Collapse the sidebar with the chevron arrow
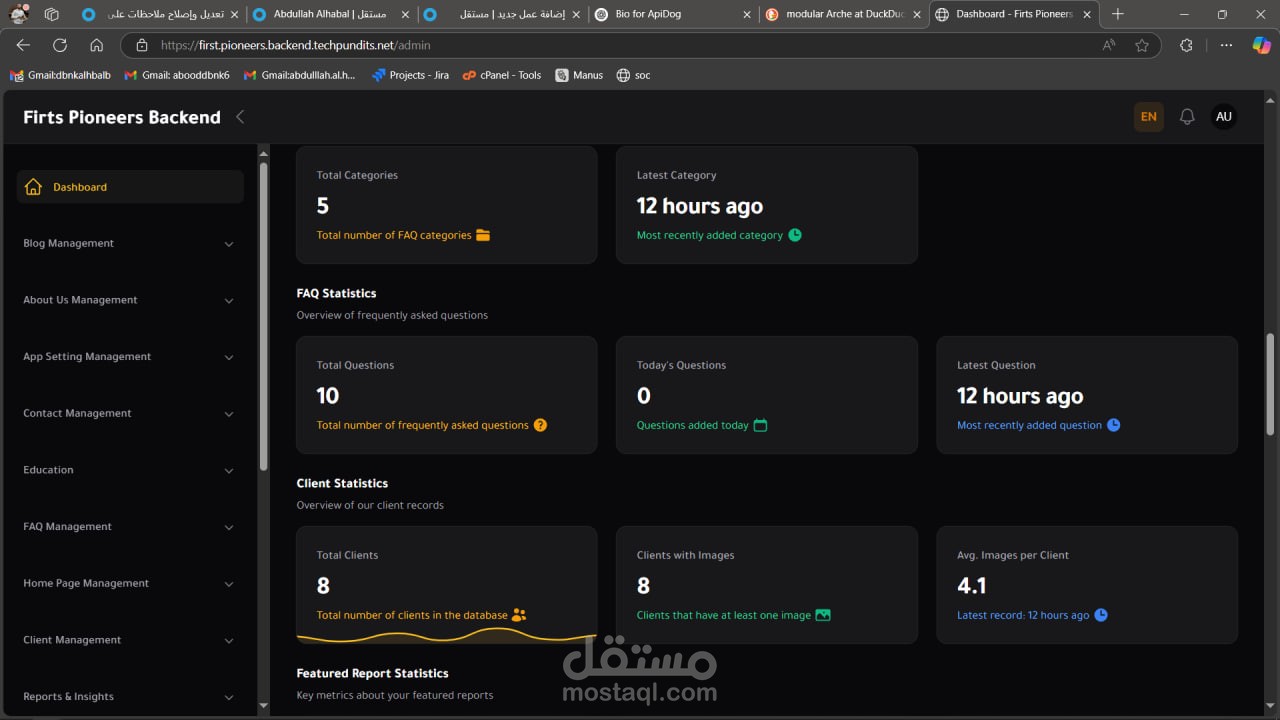This screenshot has height=720, width=1280. pyautogui.click(x=240, y=117)
